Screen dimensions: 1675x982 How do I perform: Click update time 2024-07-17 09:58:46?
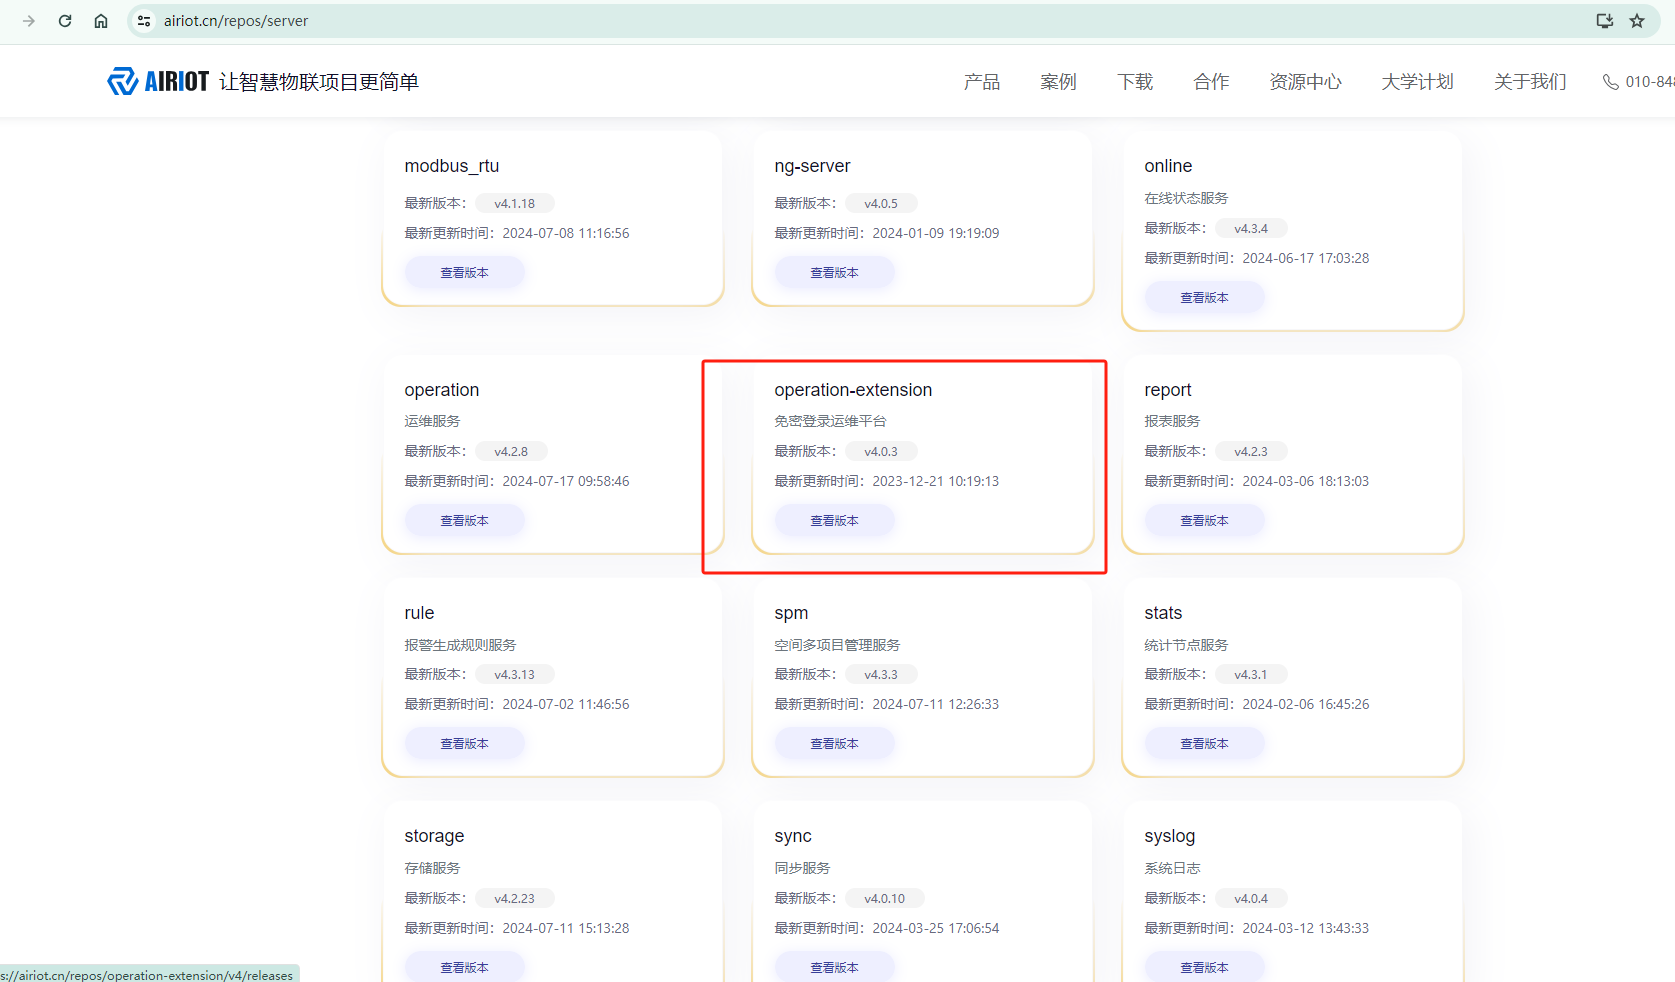[x=566, y=481]
